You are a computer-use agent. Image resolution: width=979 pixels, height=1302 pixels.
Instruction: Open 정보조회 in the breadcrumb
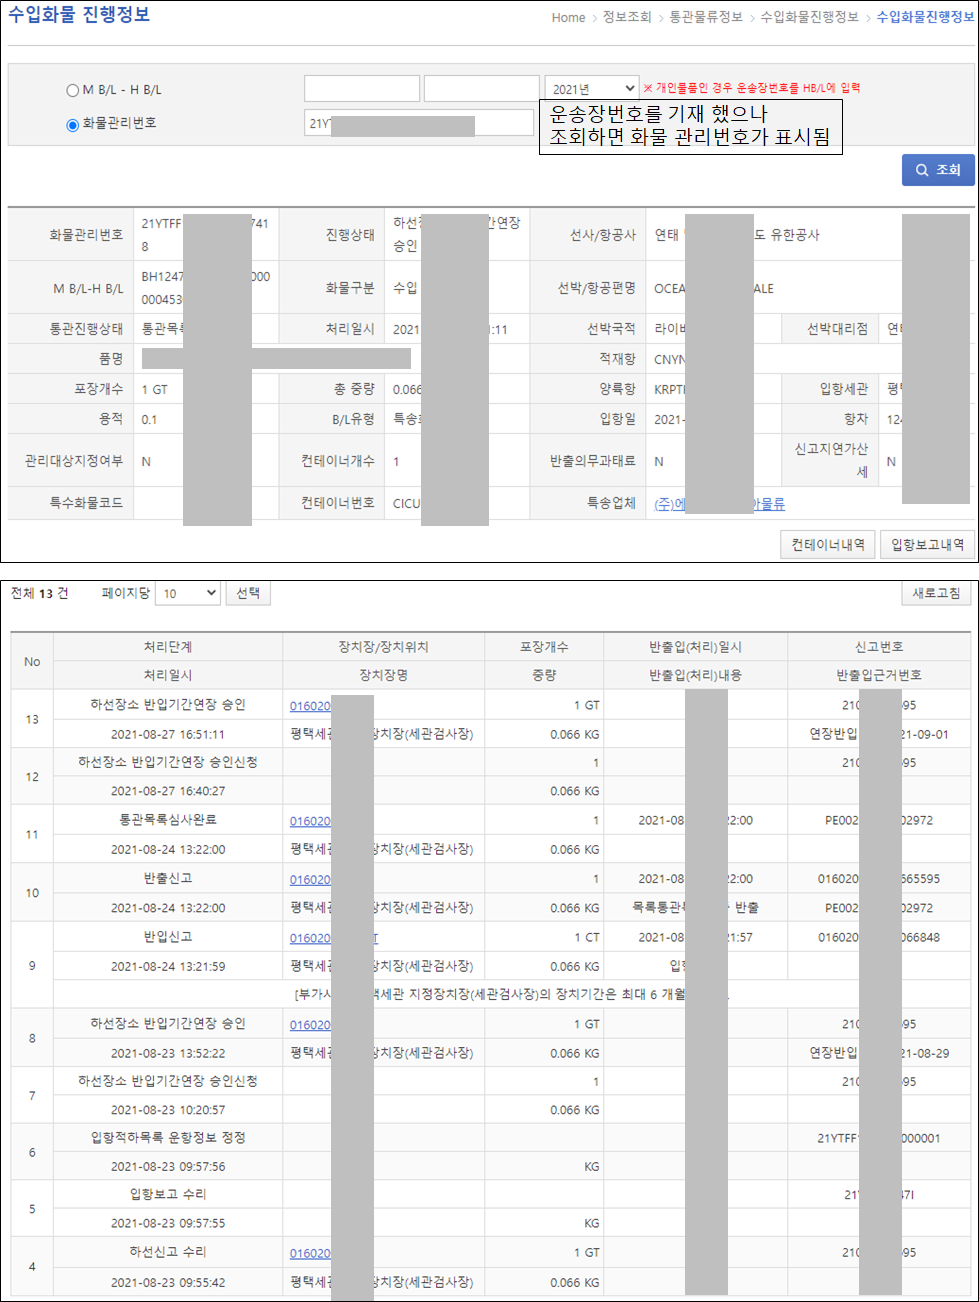[627, 17]
